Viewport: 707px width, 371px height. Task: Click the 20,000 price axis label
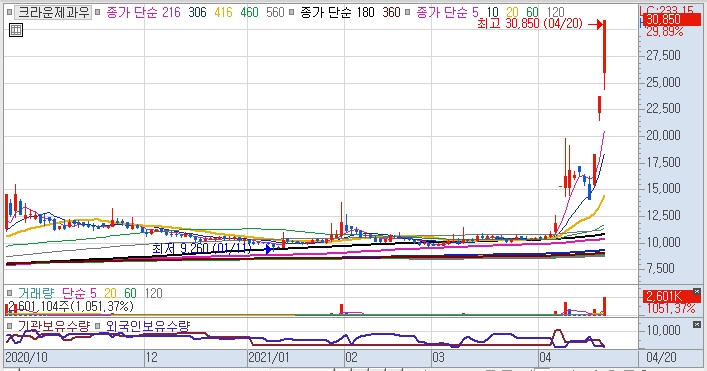click(x=663, y=135)
